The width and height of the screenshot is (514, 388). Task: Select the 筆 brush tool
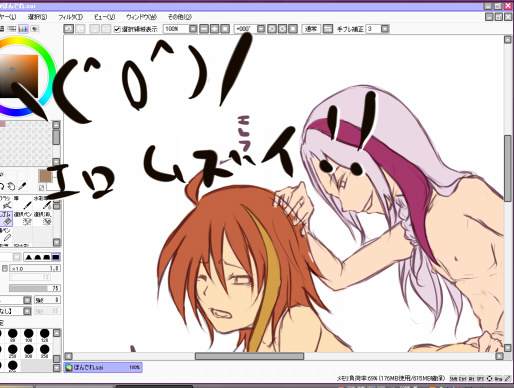pyautogui.click(x=23, y=203)
